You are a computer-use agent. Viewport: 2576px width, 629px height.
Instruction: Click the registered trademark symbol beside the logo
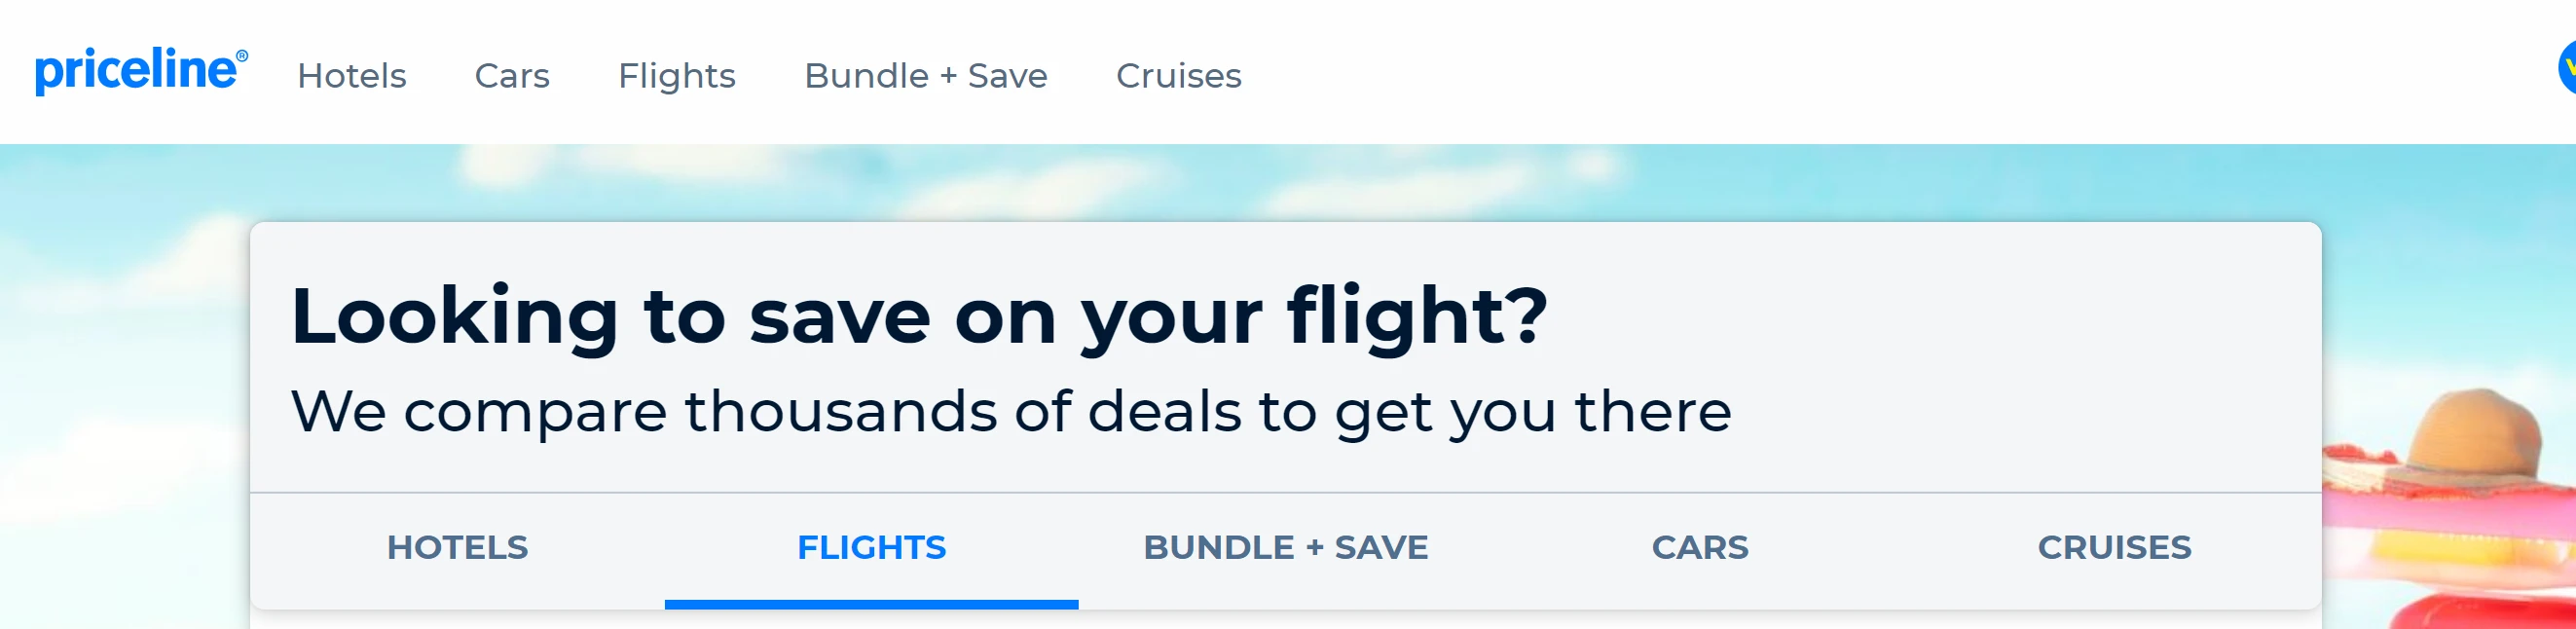pos(242,56)
